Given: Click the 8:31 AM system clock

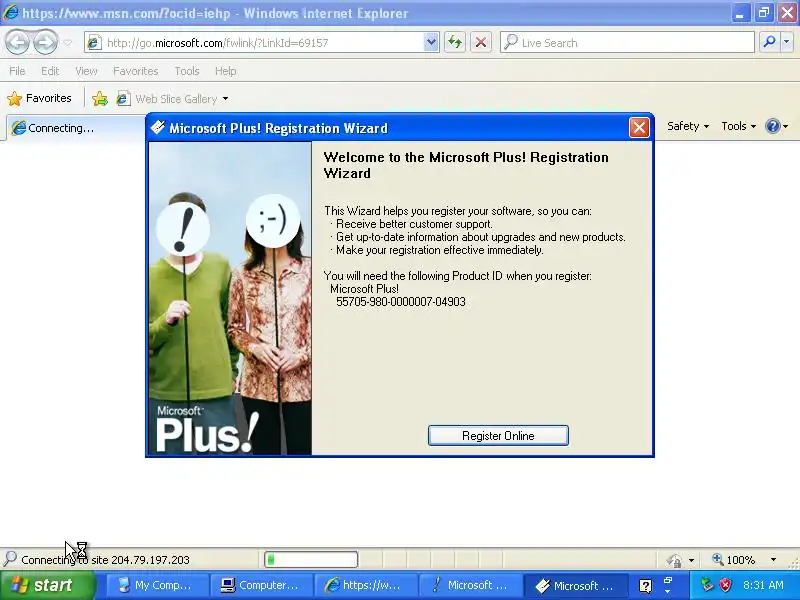Looking at the screenshot, I should coord(763,585).
